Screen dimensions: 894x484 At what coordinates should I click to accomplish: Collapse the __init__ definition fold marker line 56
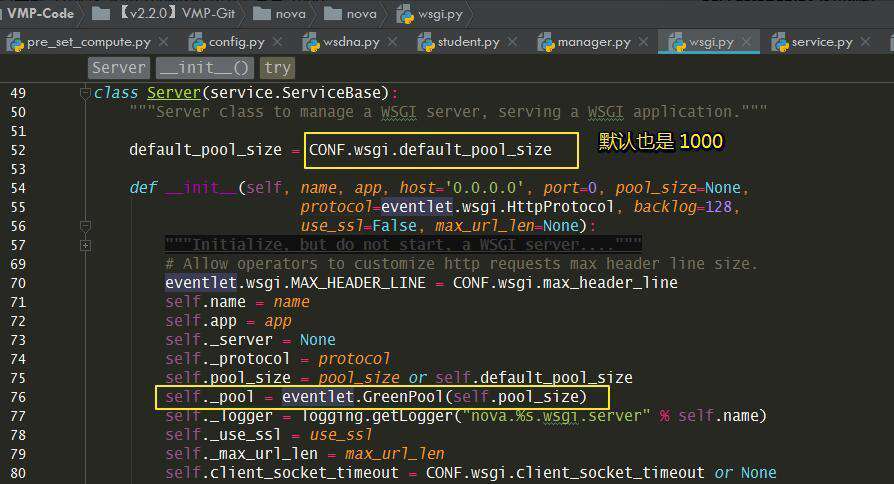coord(86,226)
